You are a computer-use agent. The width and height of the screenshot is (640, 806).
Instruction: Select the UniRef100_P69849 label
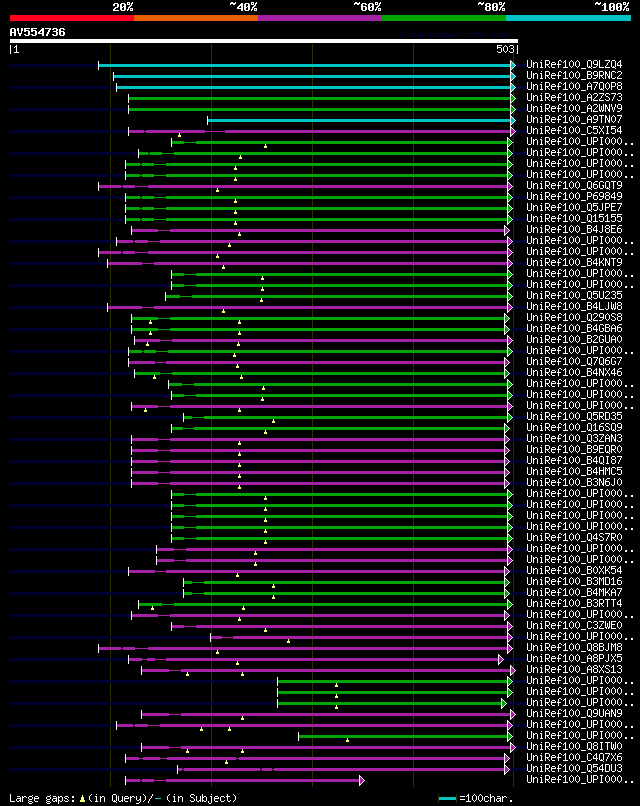click(574, 196)
